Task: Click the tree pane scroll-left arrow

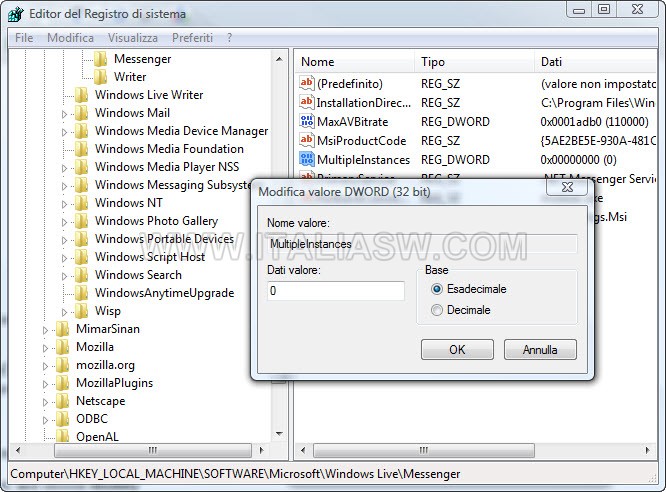Action: 18,450
